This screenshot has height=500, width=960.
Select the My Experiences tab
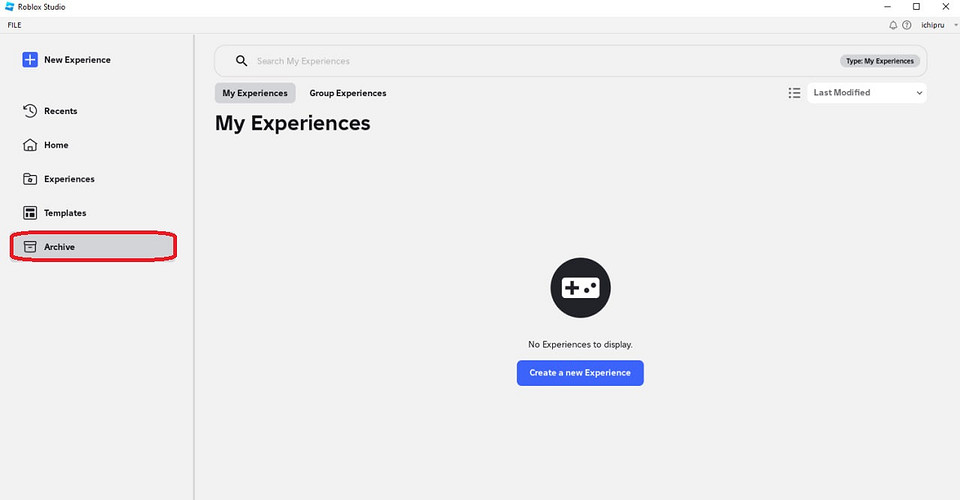pyautogui.click(x=254, y=93)
